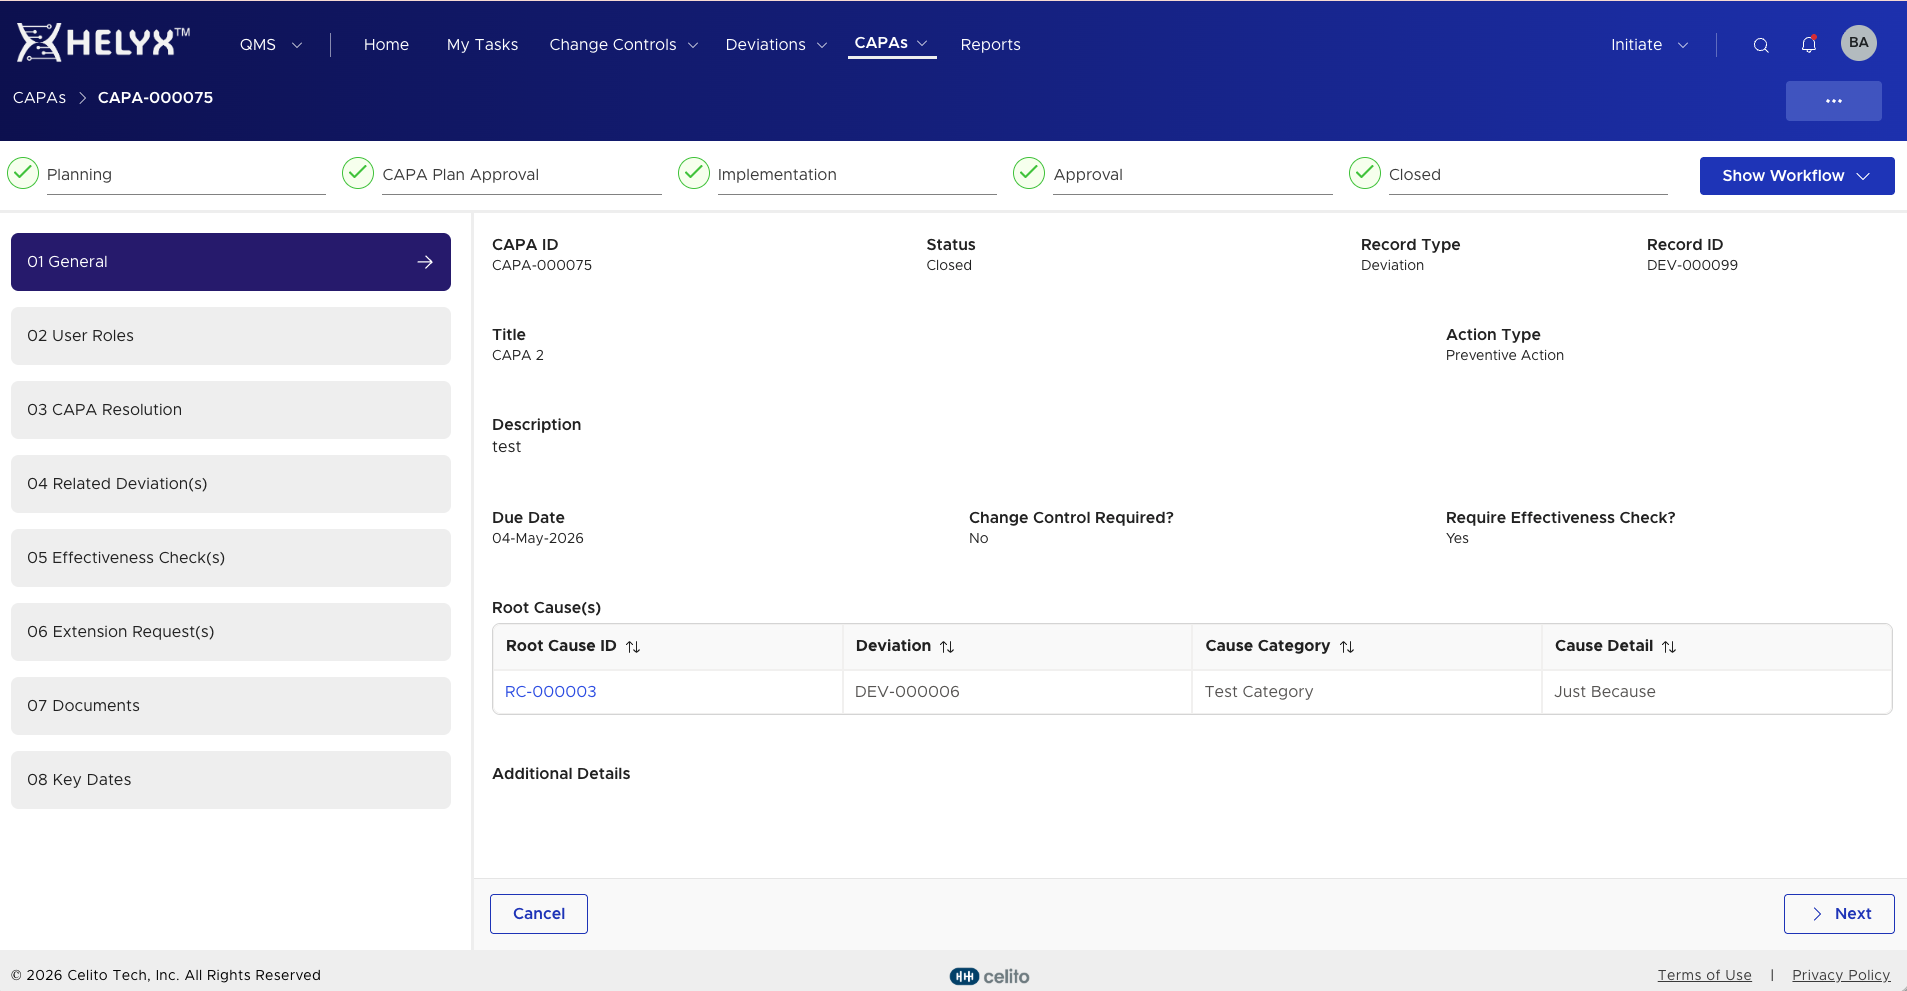
Task: Open My Tasks
Action: [482, 45]
